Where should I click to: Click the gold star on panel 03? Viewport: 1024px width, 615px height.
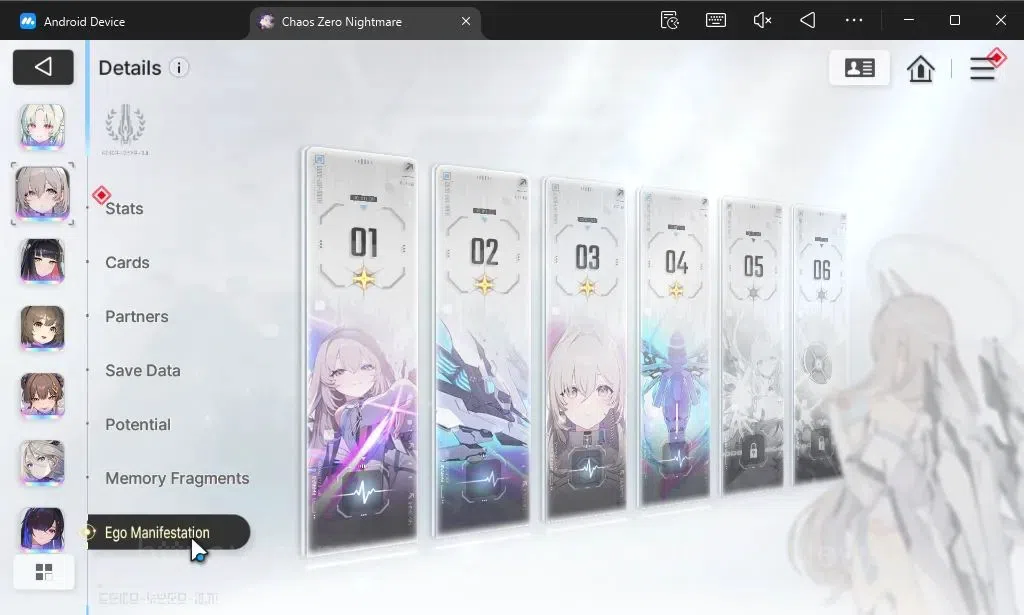click(x=586, y=287)
